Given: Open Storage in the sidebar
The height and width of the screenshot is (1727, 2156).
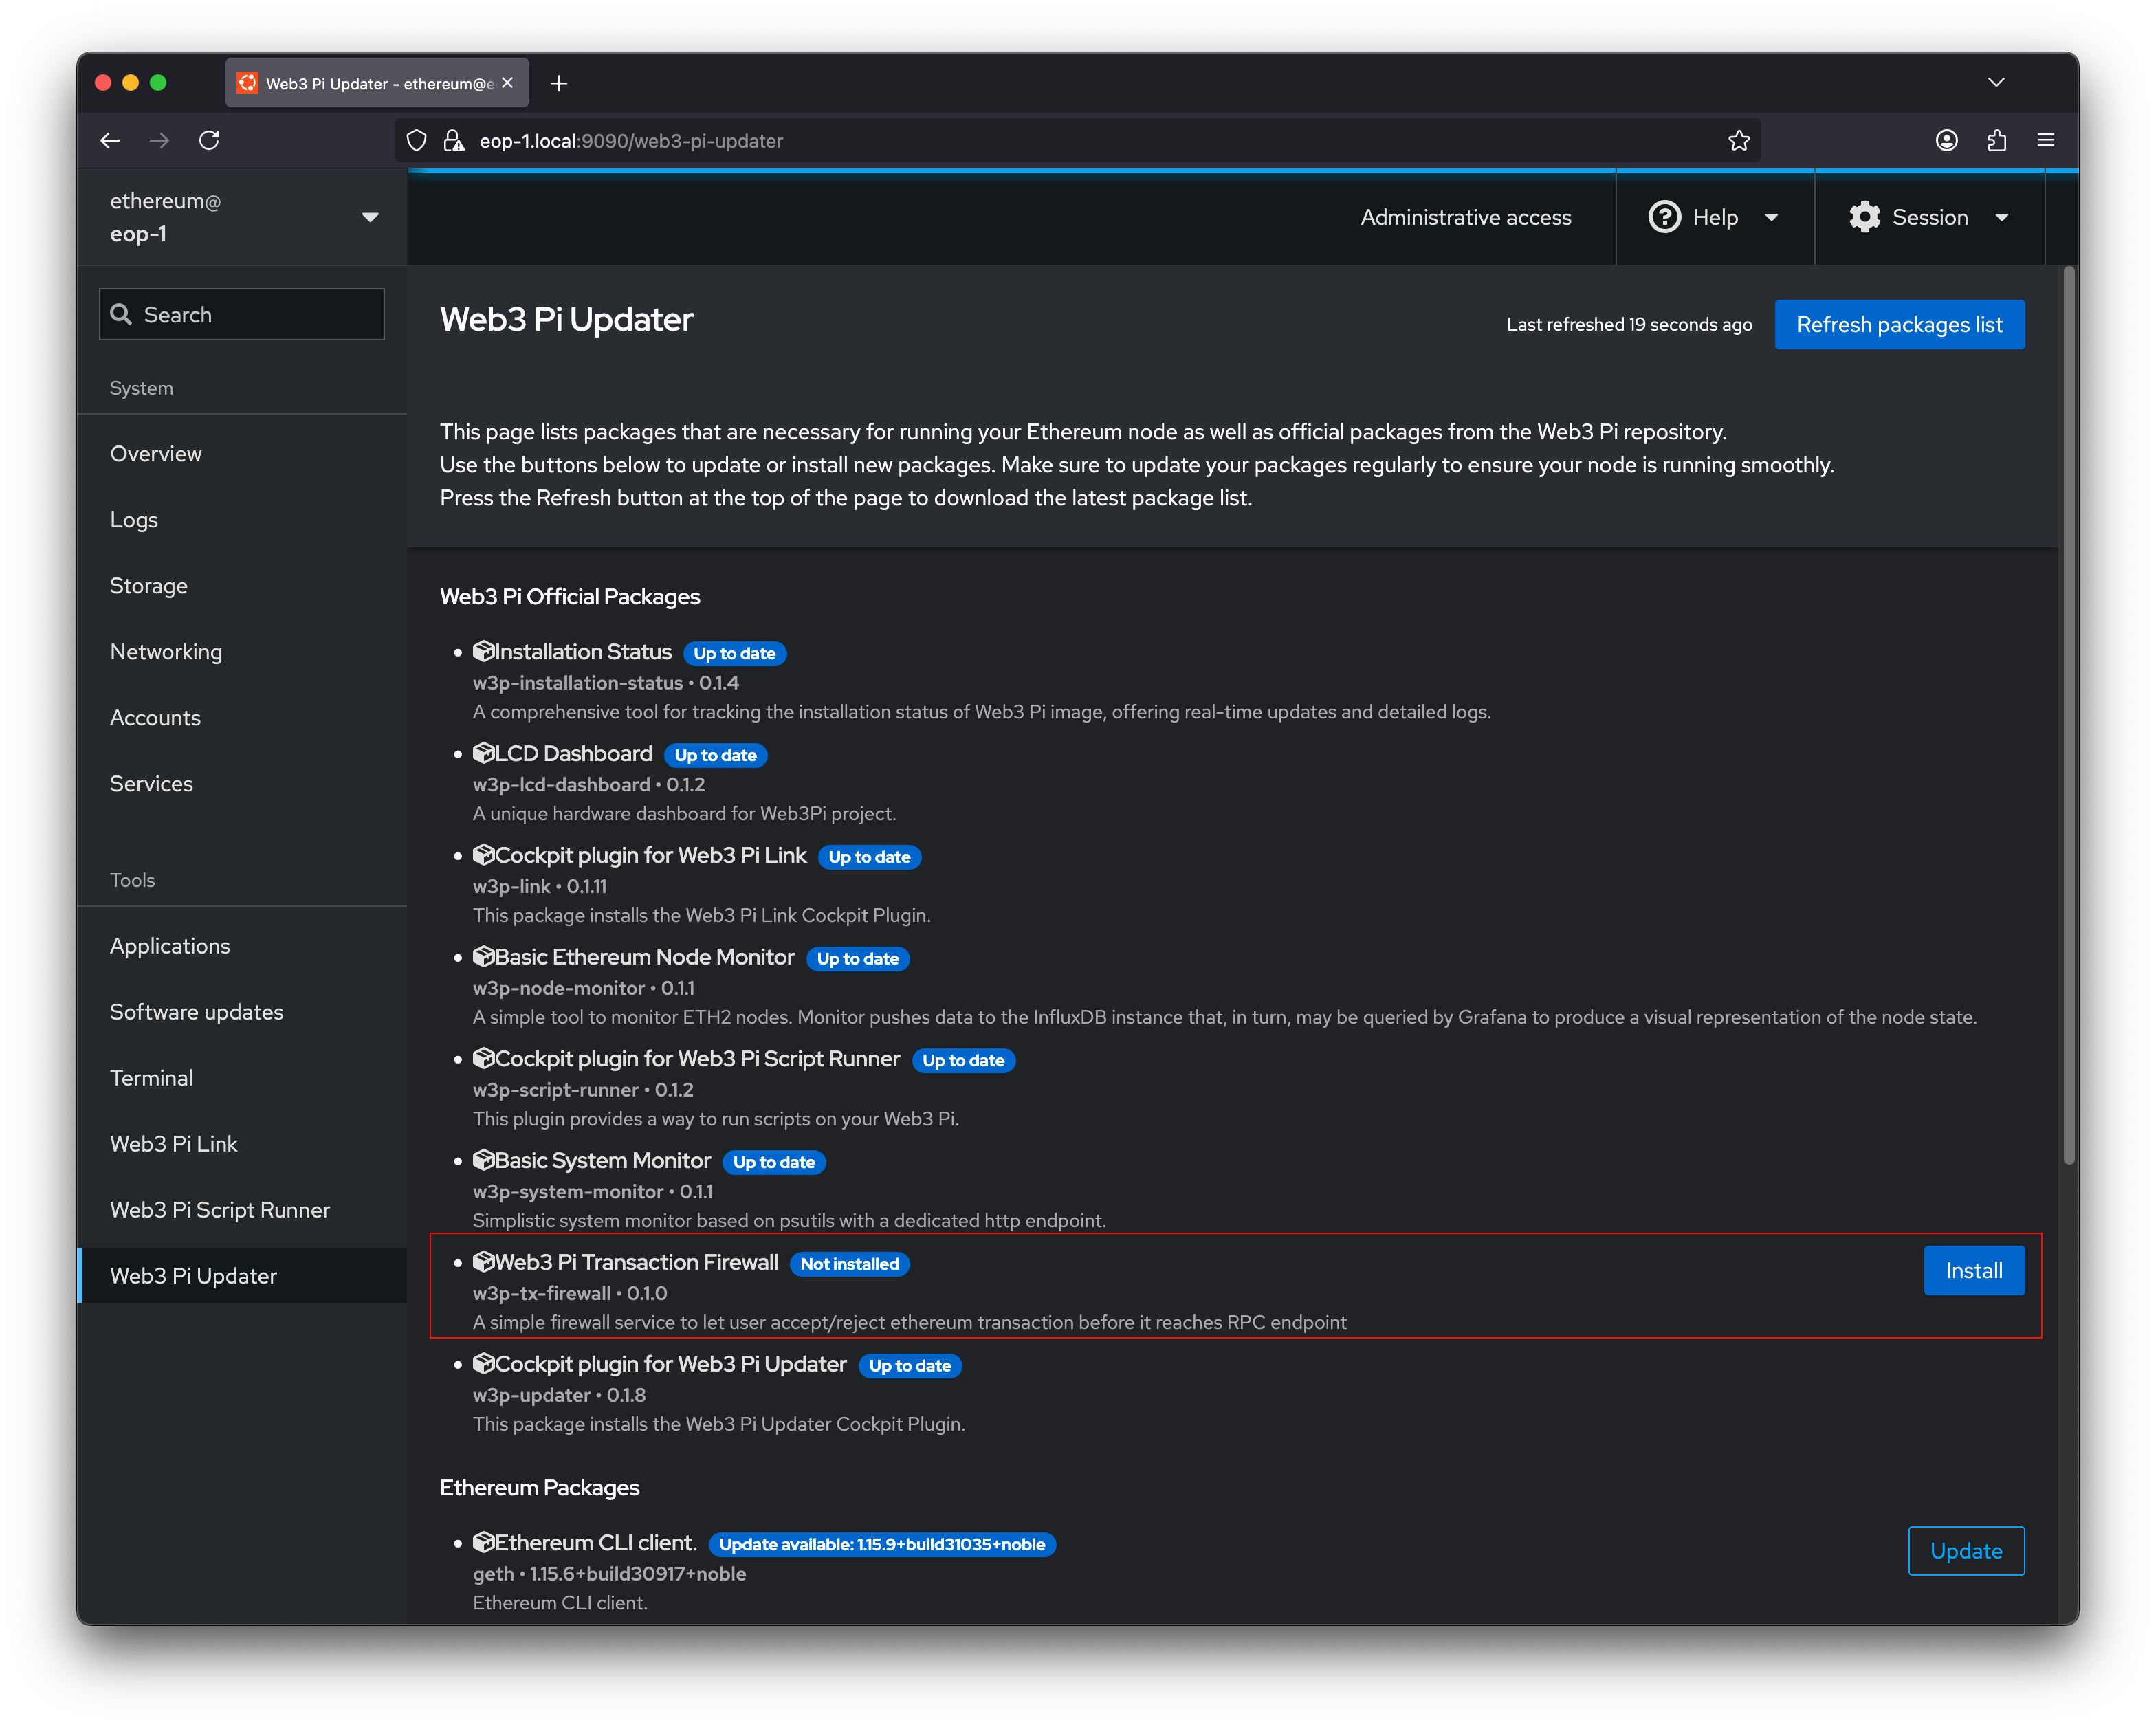Looking at the screenshot, I should pyautogui.click(x=242, y=586).
